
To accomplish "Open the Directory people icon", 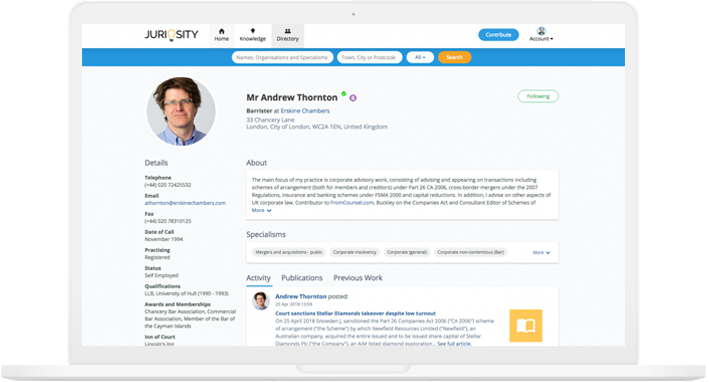I will [288, 31].
